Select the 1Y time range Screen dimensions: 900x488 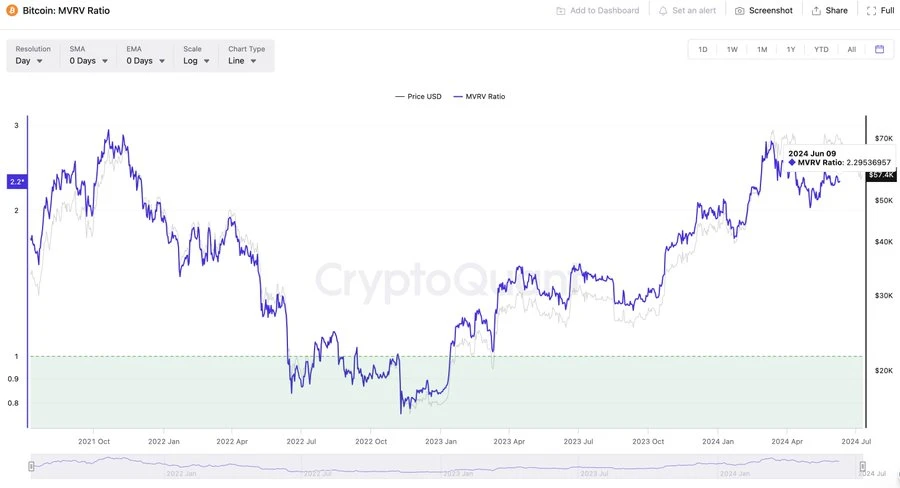pos(791,49)
